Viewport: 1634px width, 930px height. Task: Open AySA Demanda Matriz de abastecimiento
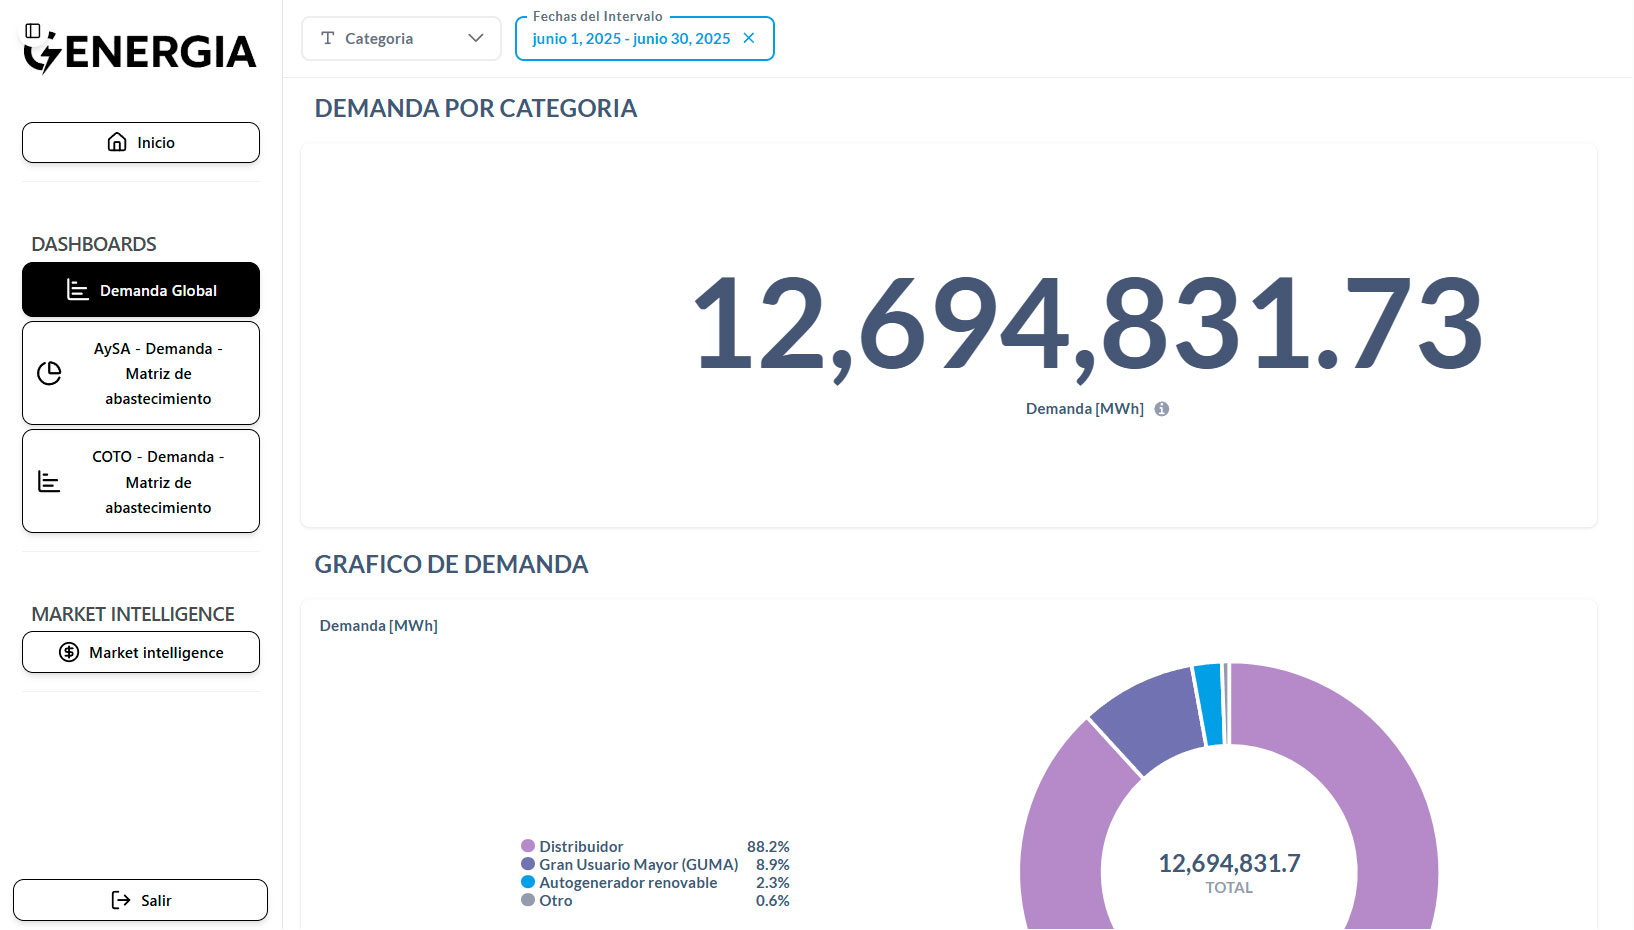pos(158,373)
